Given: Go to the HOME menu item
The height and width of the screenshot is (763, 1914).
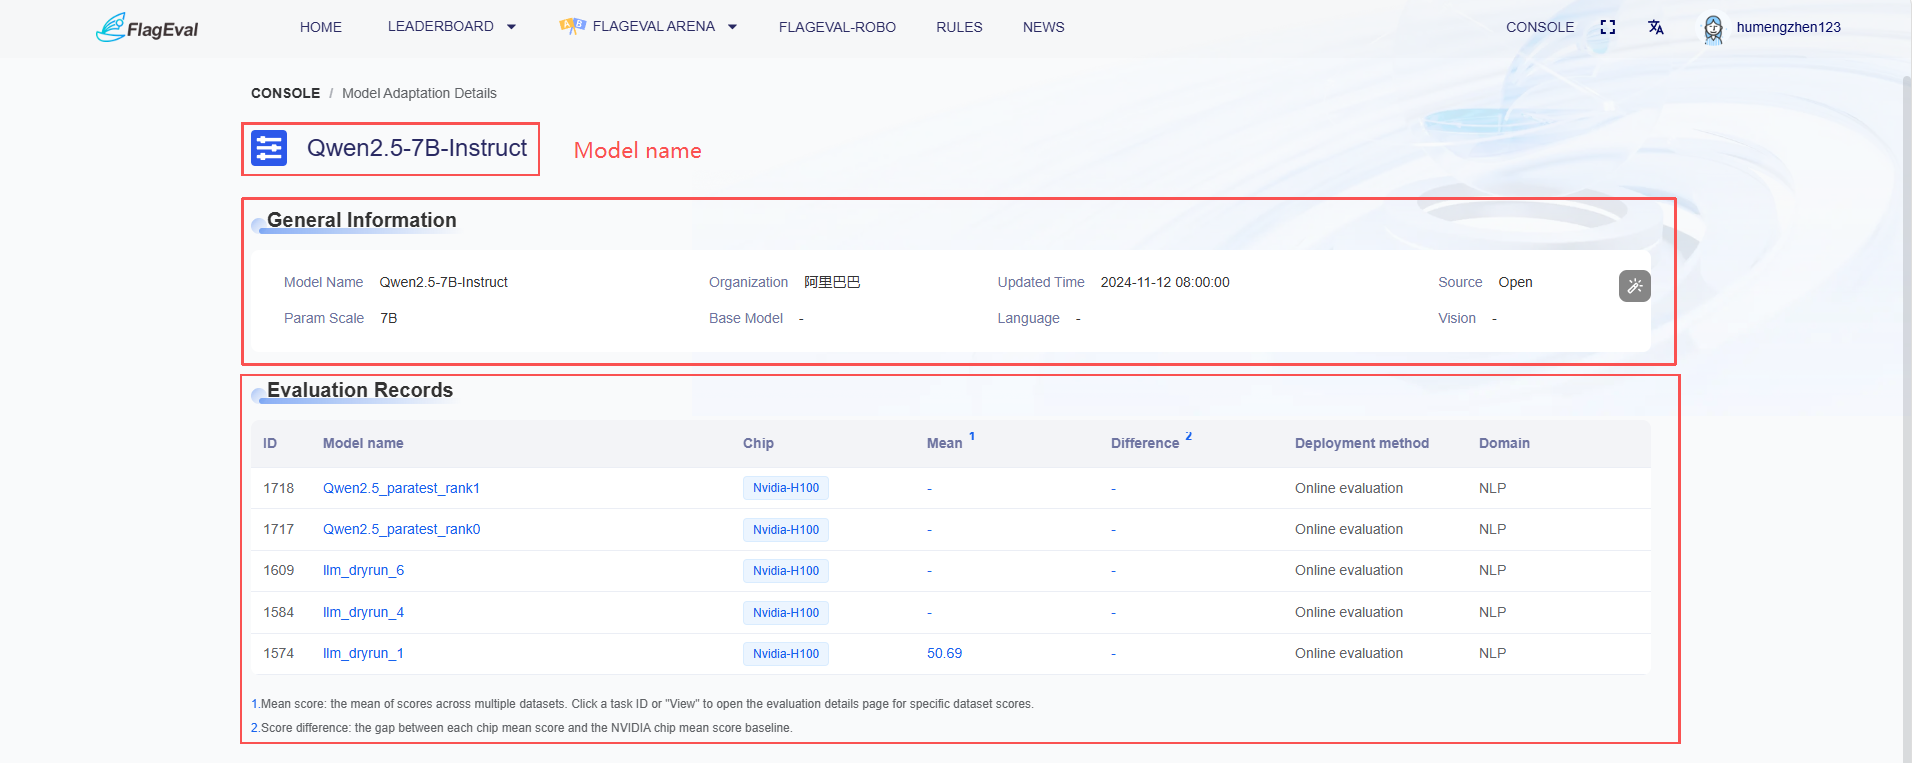Looking at the screenshot, I should (321, 27).
